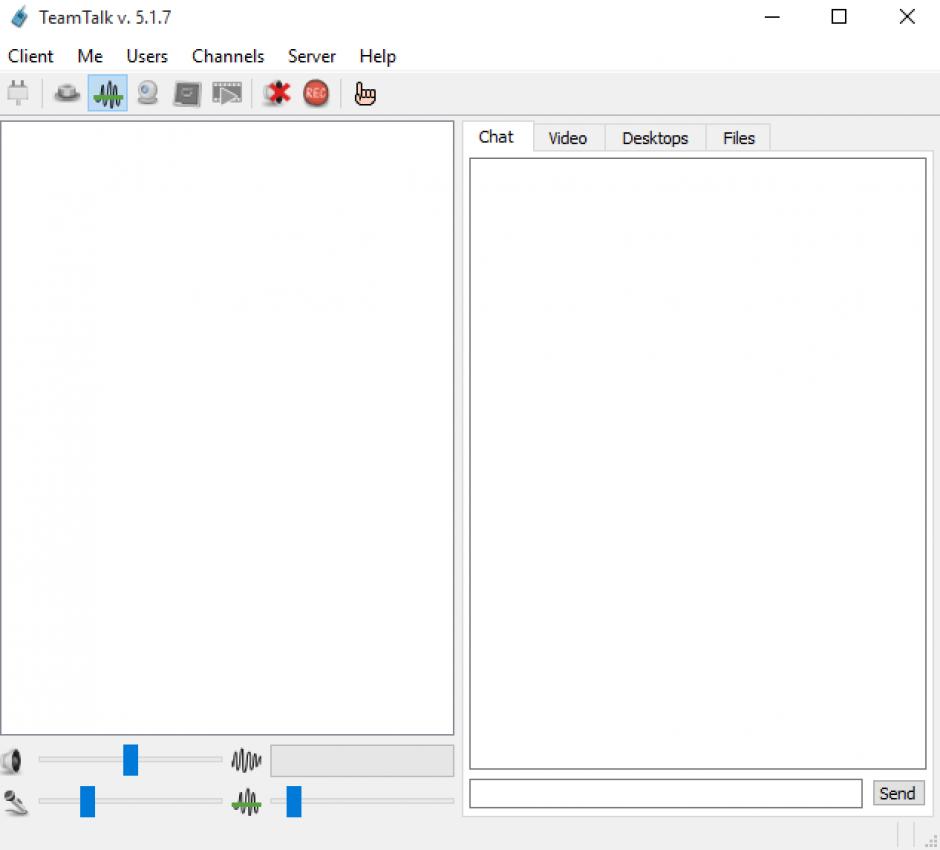Click the speaker volume icon at bottom left

pyautogui.click(x=13, y=761)
